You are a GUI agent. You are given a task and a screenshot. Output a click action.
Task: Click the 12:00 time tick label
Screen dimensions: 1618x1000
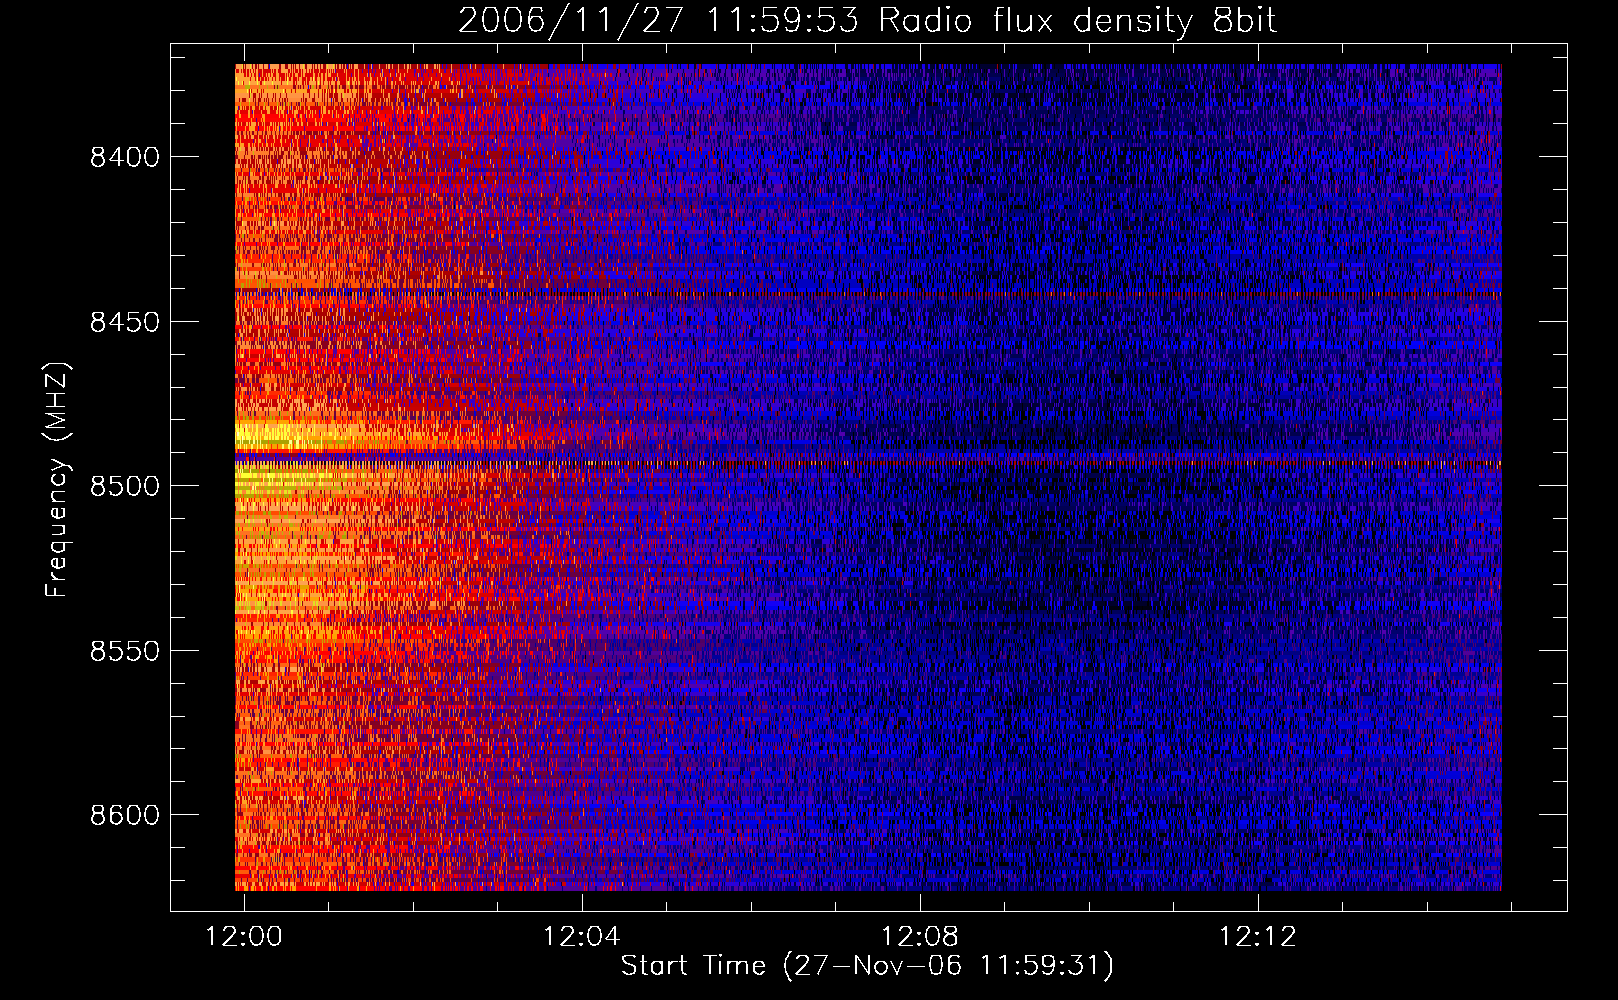(244, 937)
